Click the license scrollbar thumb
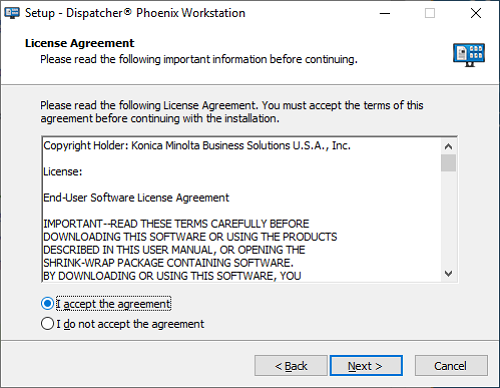 pyautogui.click(x=448, y=163)
